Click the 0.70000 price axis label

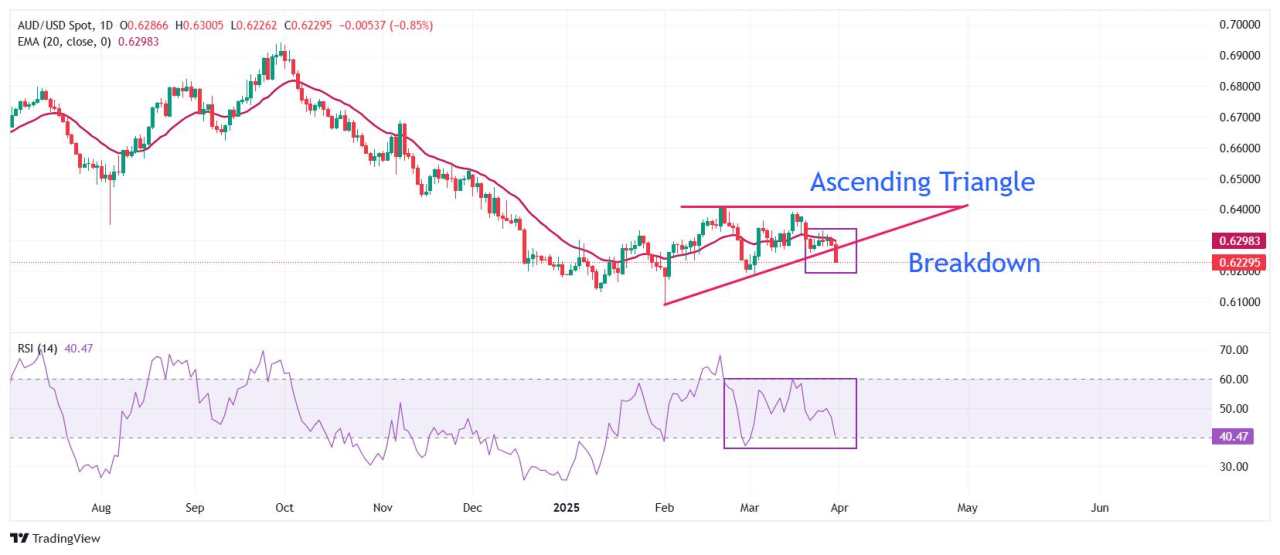coord(1239,24)
